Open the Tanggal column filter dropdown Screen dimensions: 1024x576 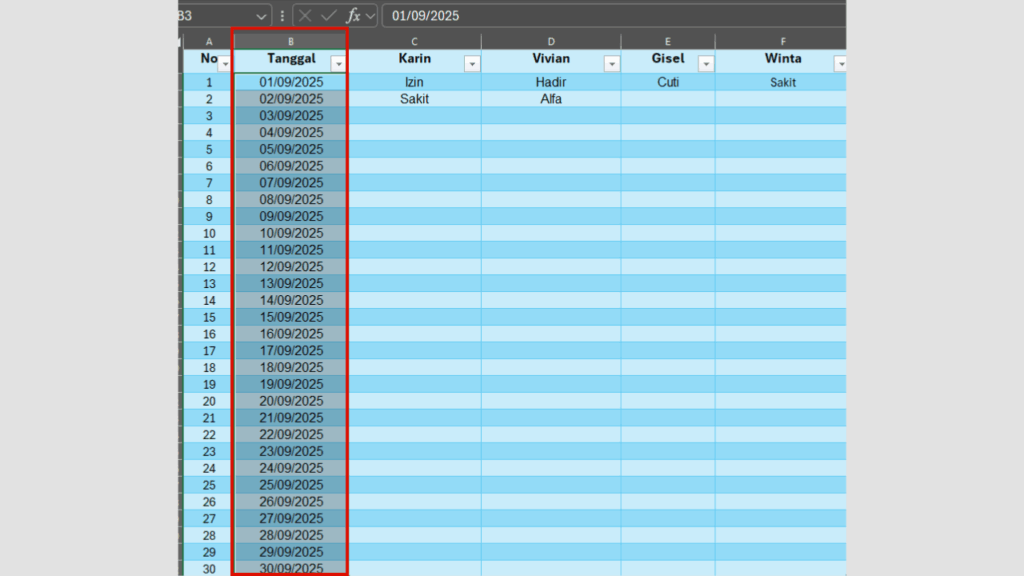(x=338, y=64)
